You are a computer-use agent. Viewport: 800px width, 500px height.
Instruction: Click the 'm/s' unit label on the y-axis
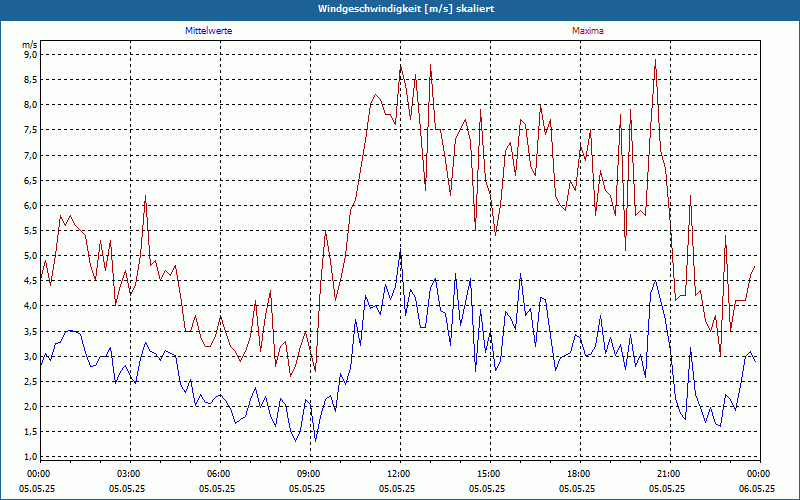(x=30, y=45)
